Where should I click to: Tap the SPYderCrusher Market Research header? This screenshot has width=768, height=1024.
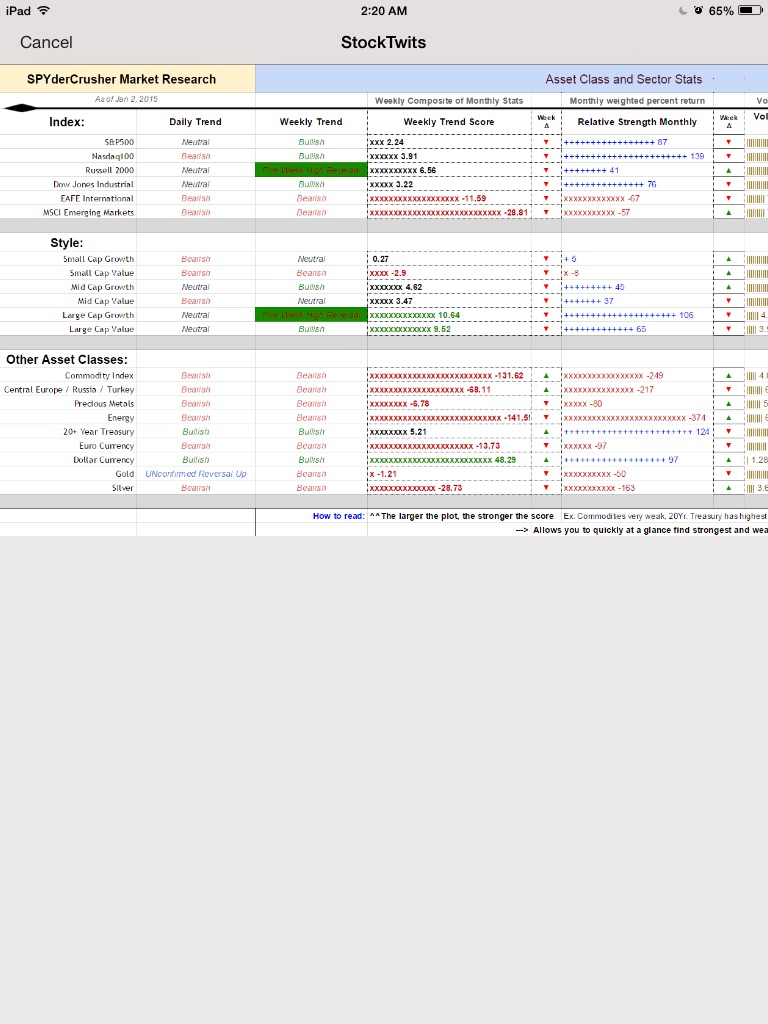coord(121,79)
